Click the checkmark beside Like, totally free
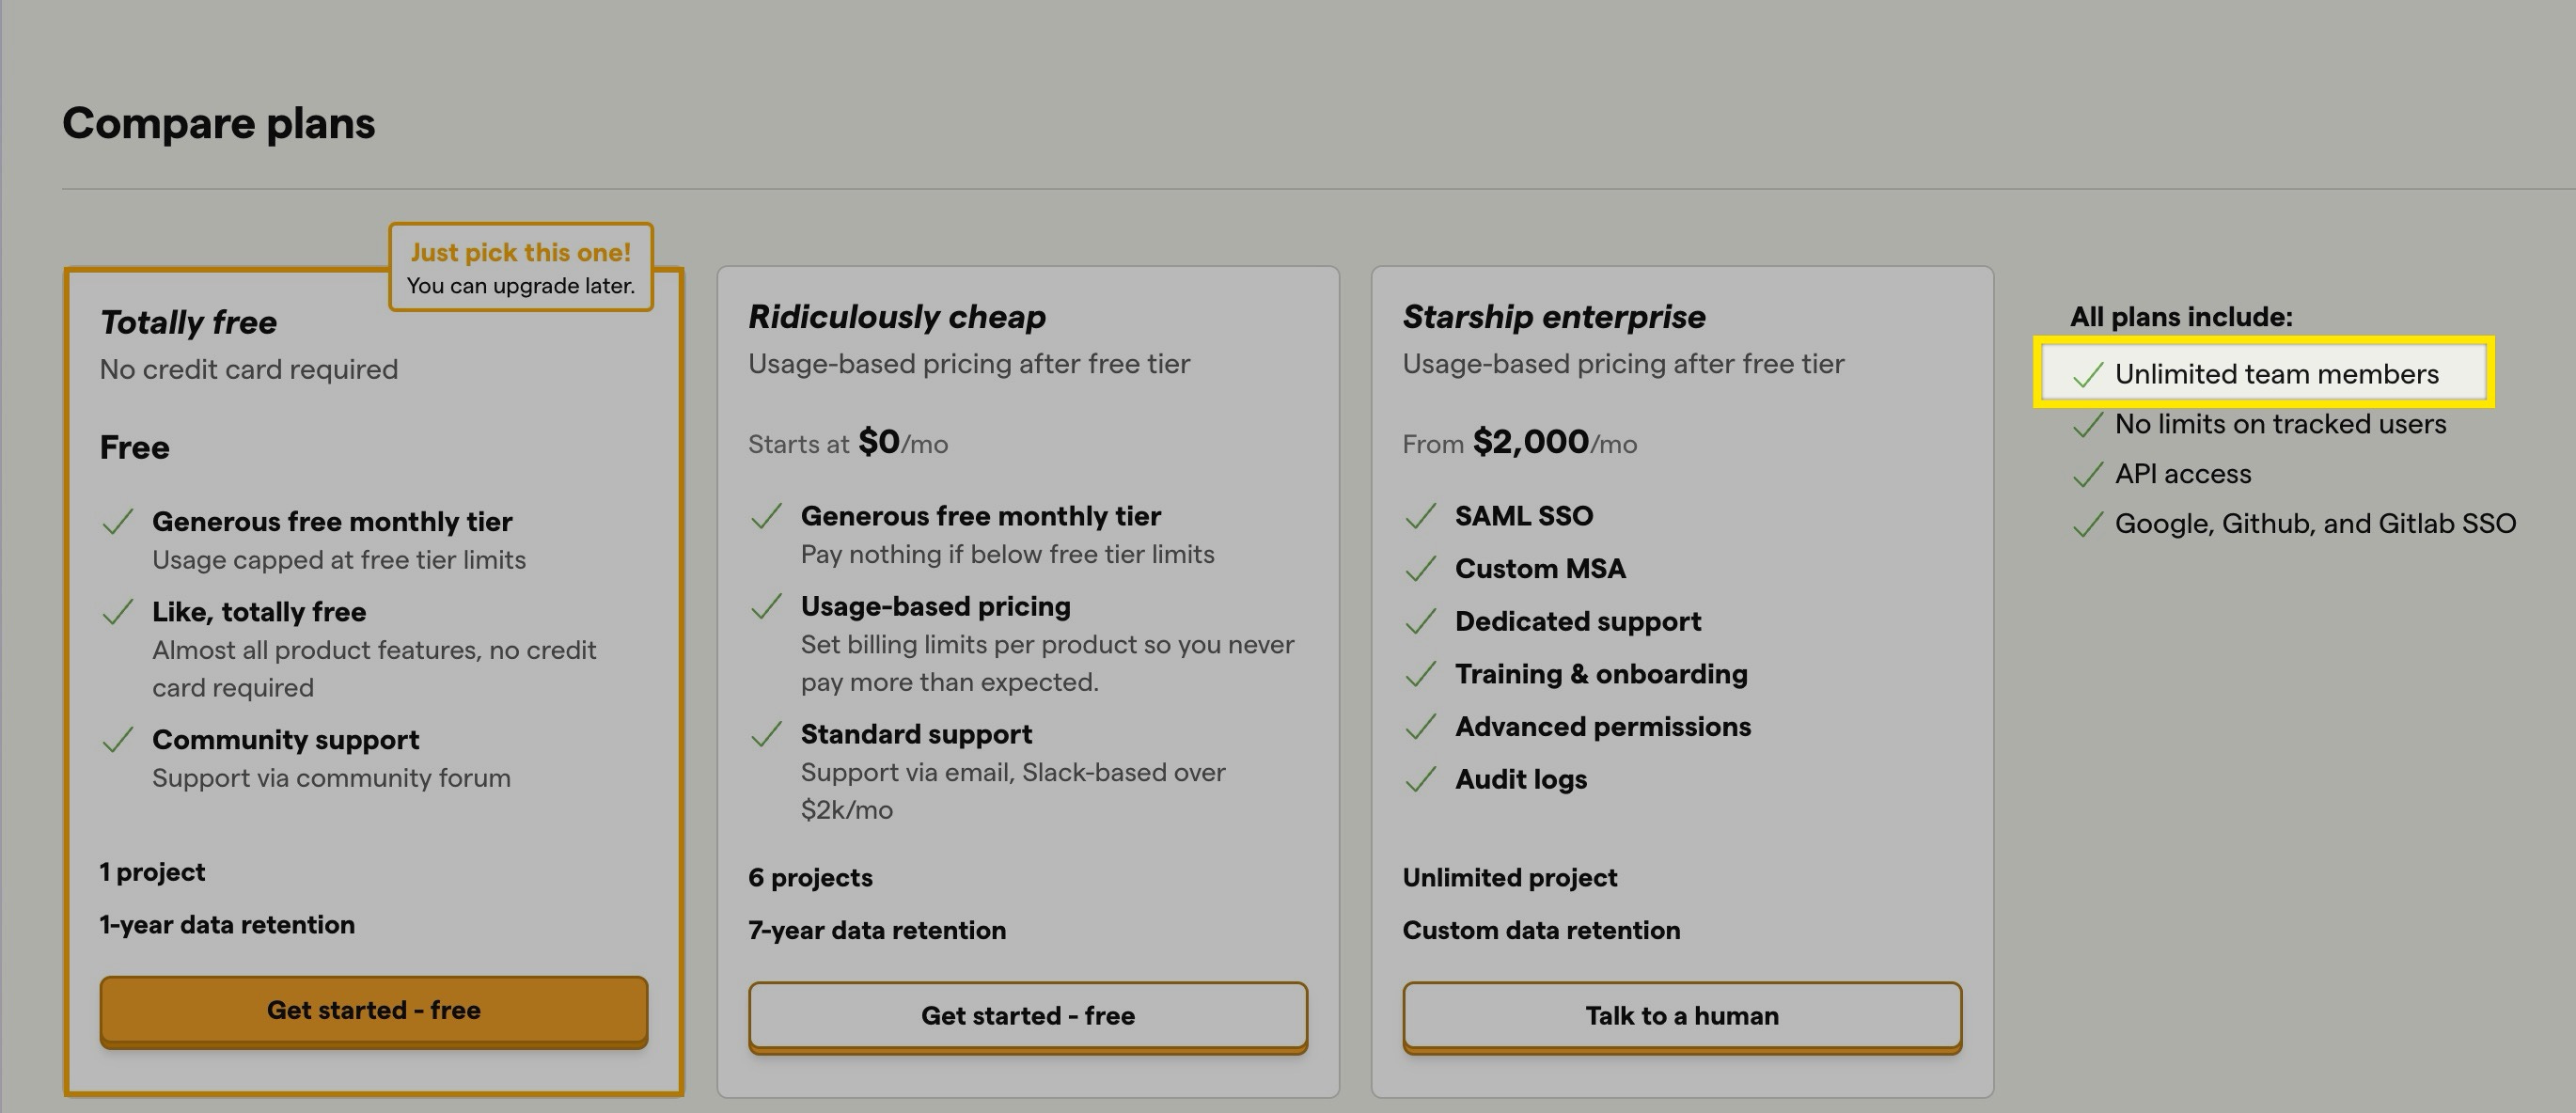This screenshot has height=1113, width=2576. pyautogui.click(x=118, y=612)
